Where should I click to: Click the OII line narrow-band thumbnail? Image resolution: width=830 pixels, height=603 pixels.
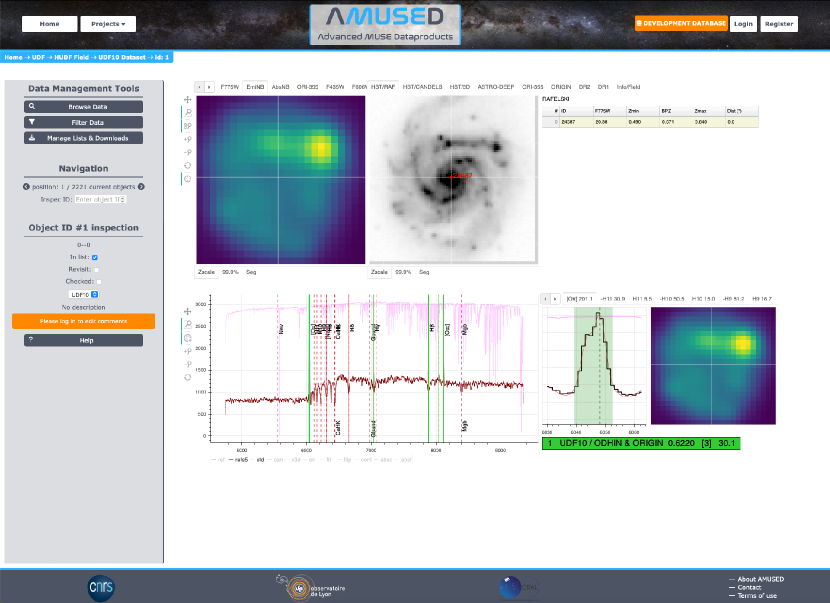(x=713, y=366)
